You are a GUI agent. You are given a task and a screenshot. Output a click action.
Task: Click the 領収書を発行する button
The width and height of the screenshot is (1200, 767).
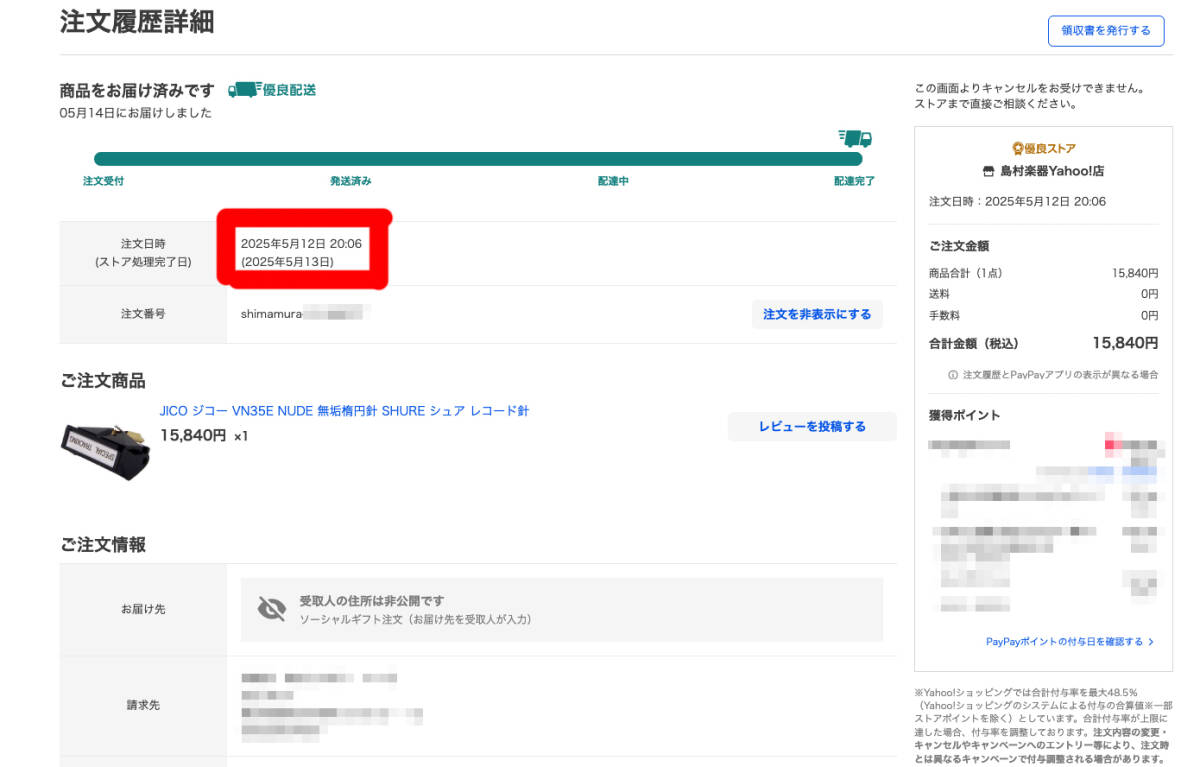(1106, 30)
